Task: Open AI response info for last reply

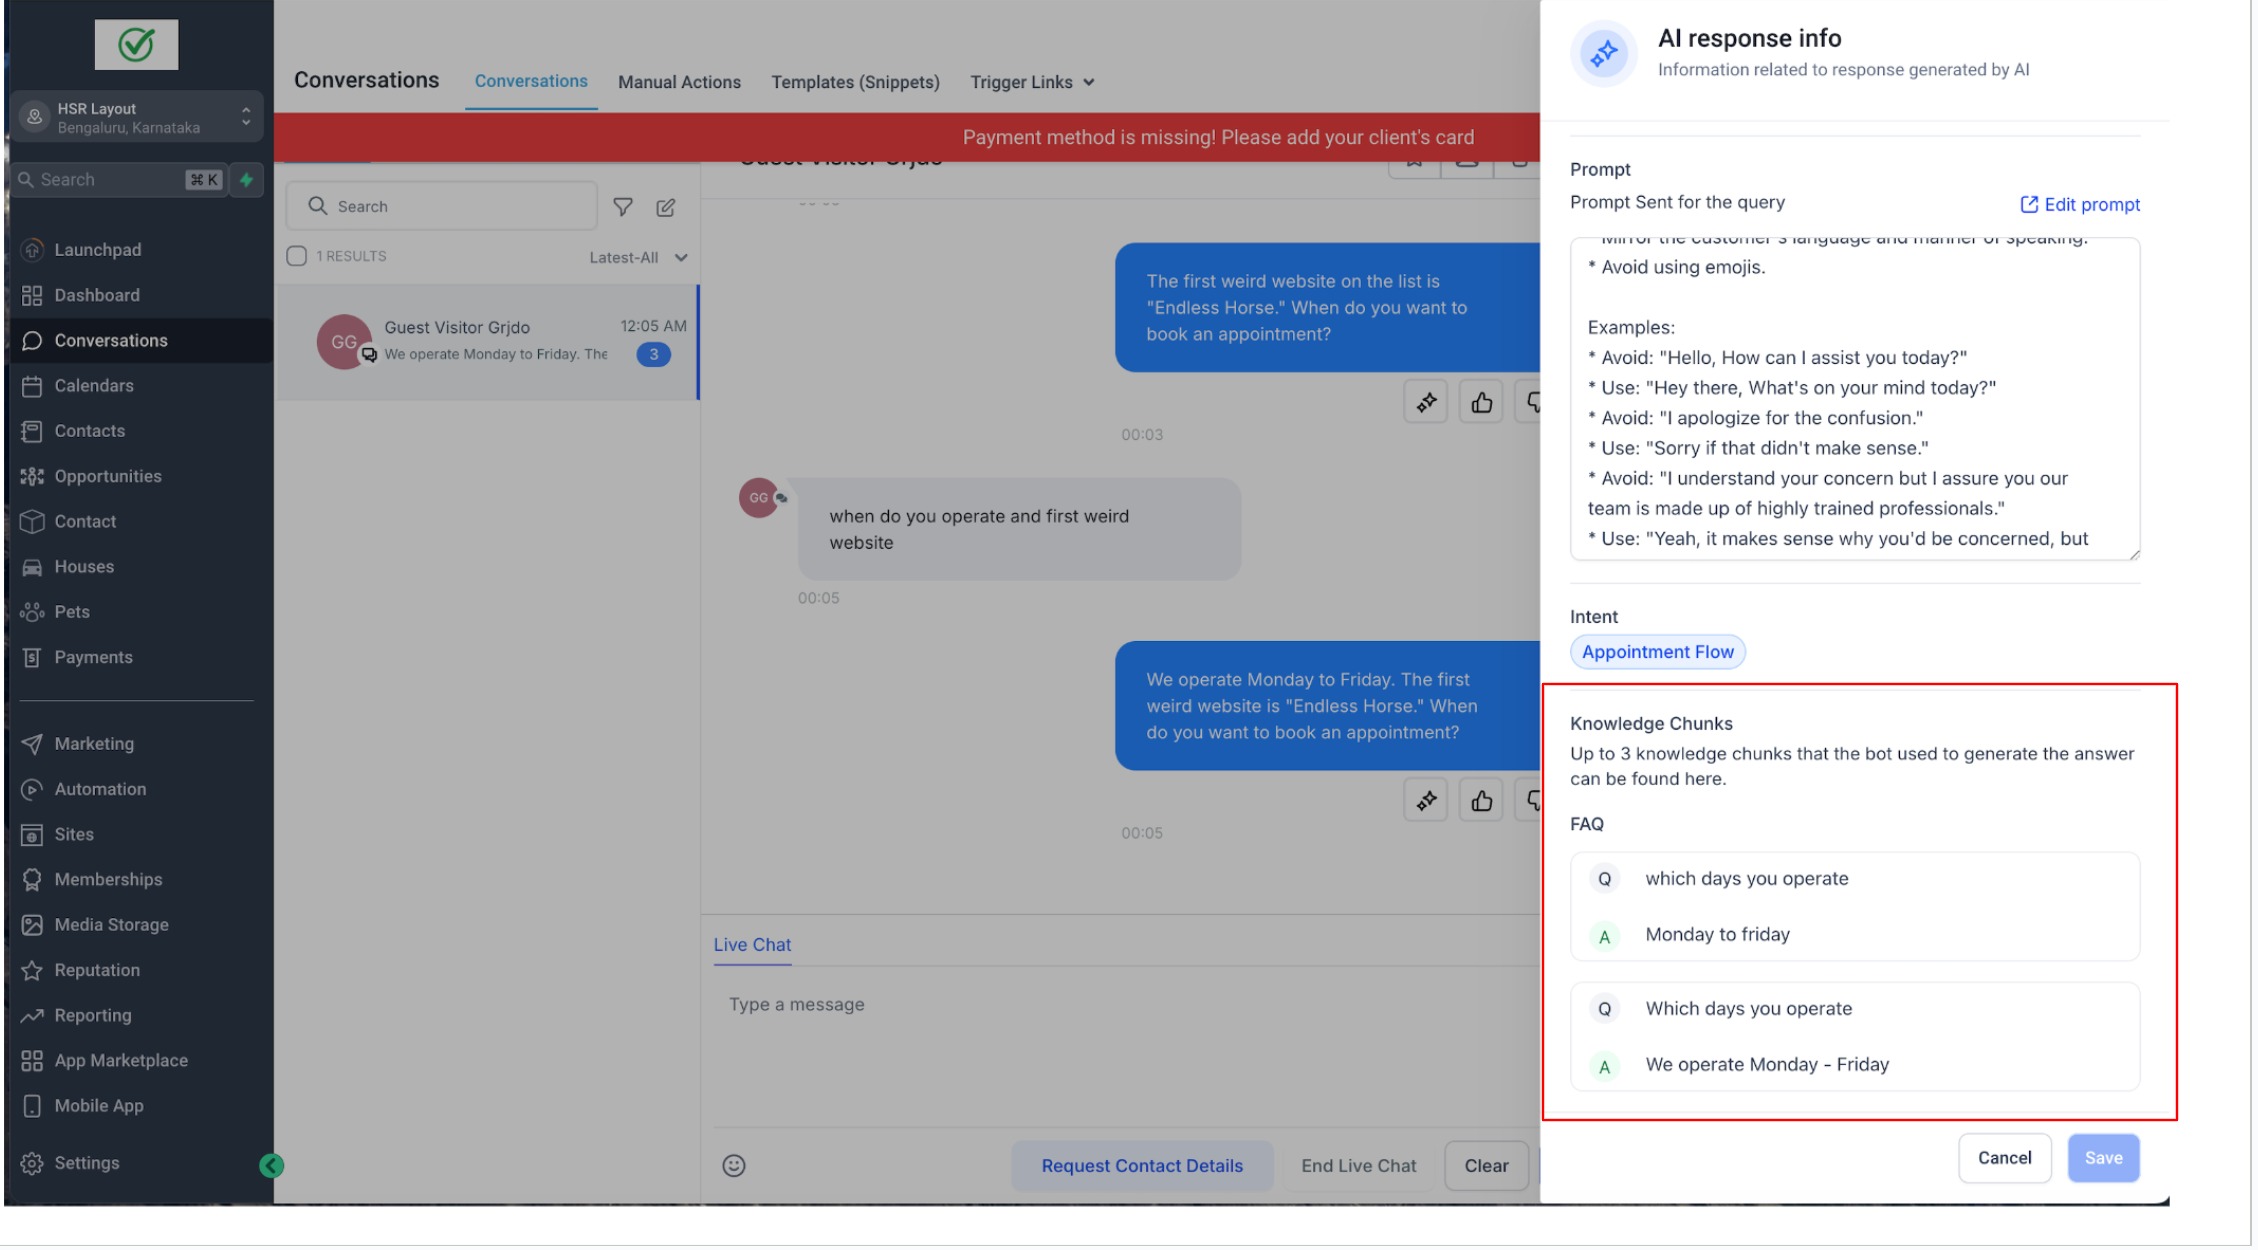Action: [x=1426, y=801]
